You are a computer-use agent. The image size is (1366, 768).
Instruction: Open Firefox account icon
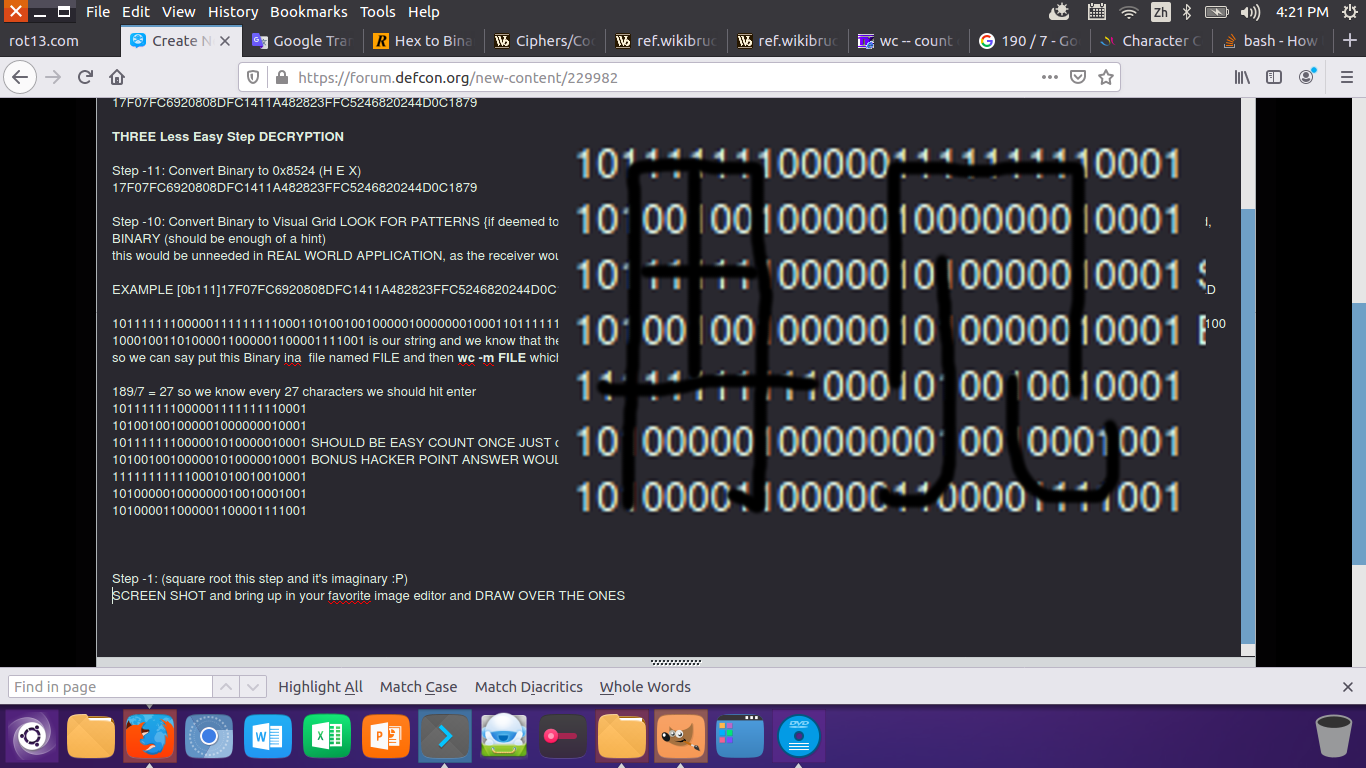(x=1307, y=77)
